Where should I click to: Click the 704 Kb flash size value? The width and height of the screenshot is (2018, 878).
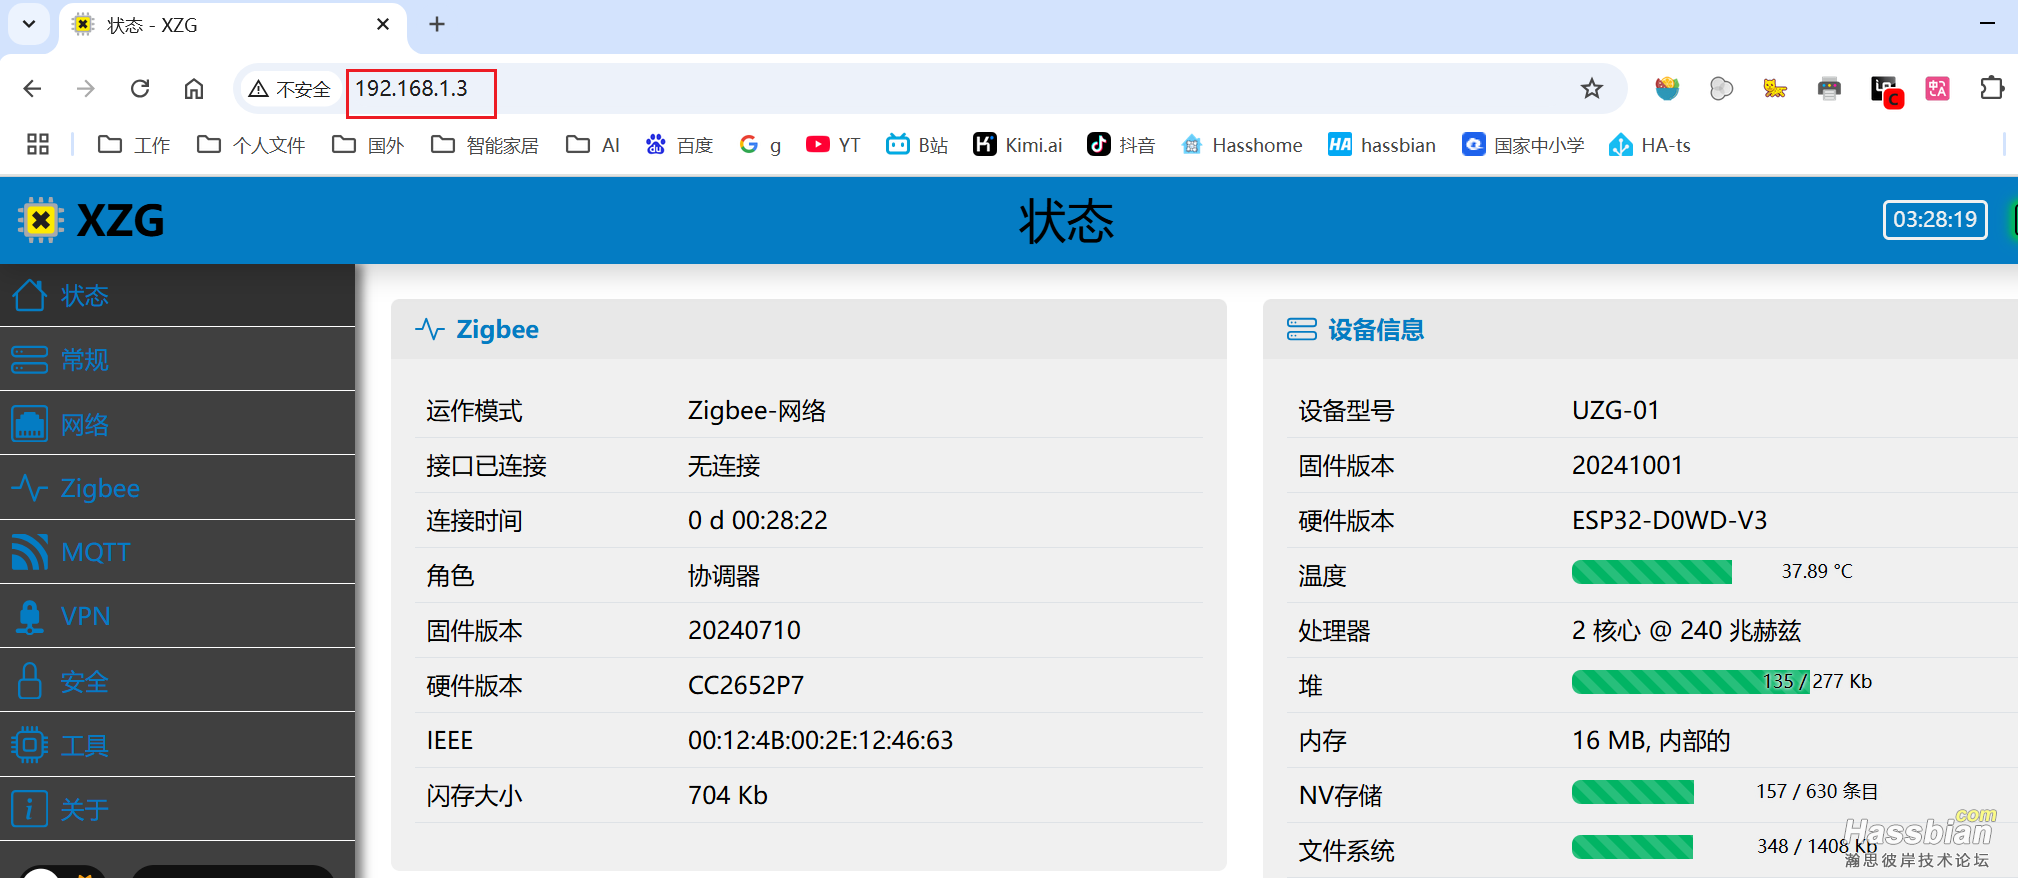727,795
